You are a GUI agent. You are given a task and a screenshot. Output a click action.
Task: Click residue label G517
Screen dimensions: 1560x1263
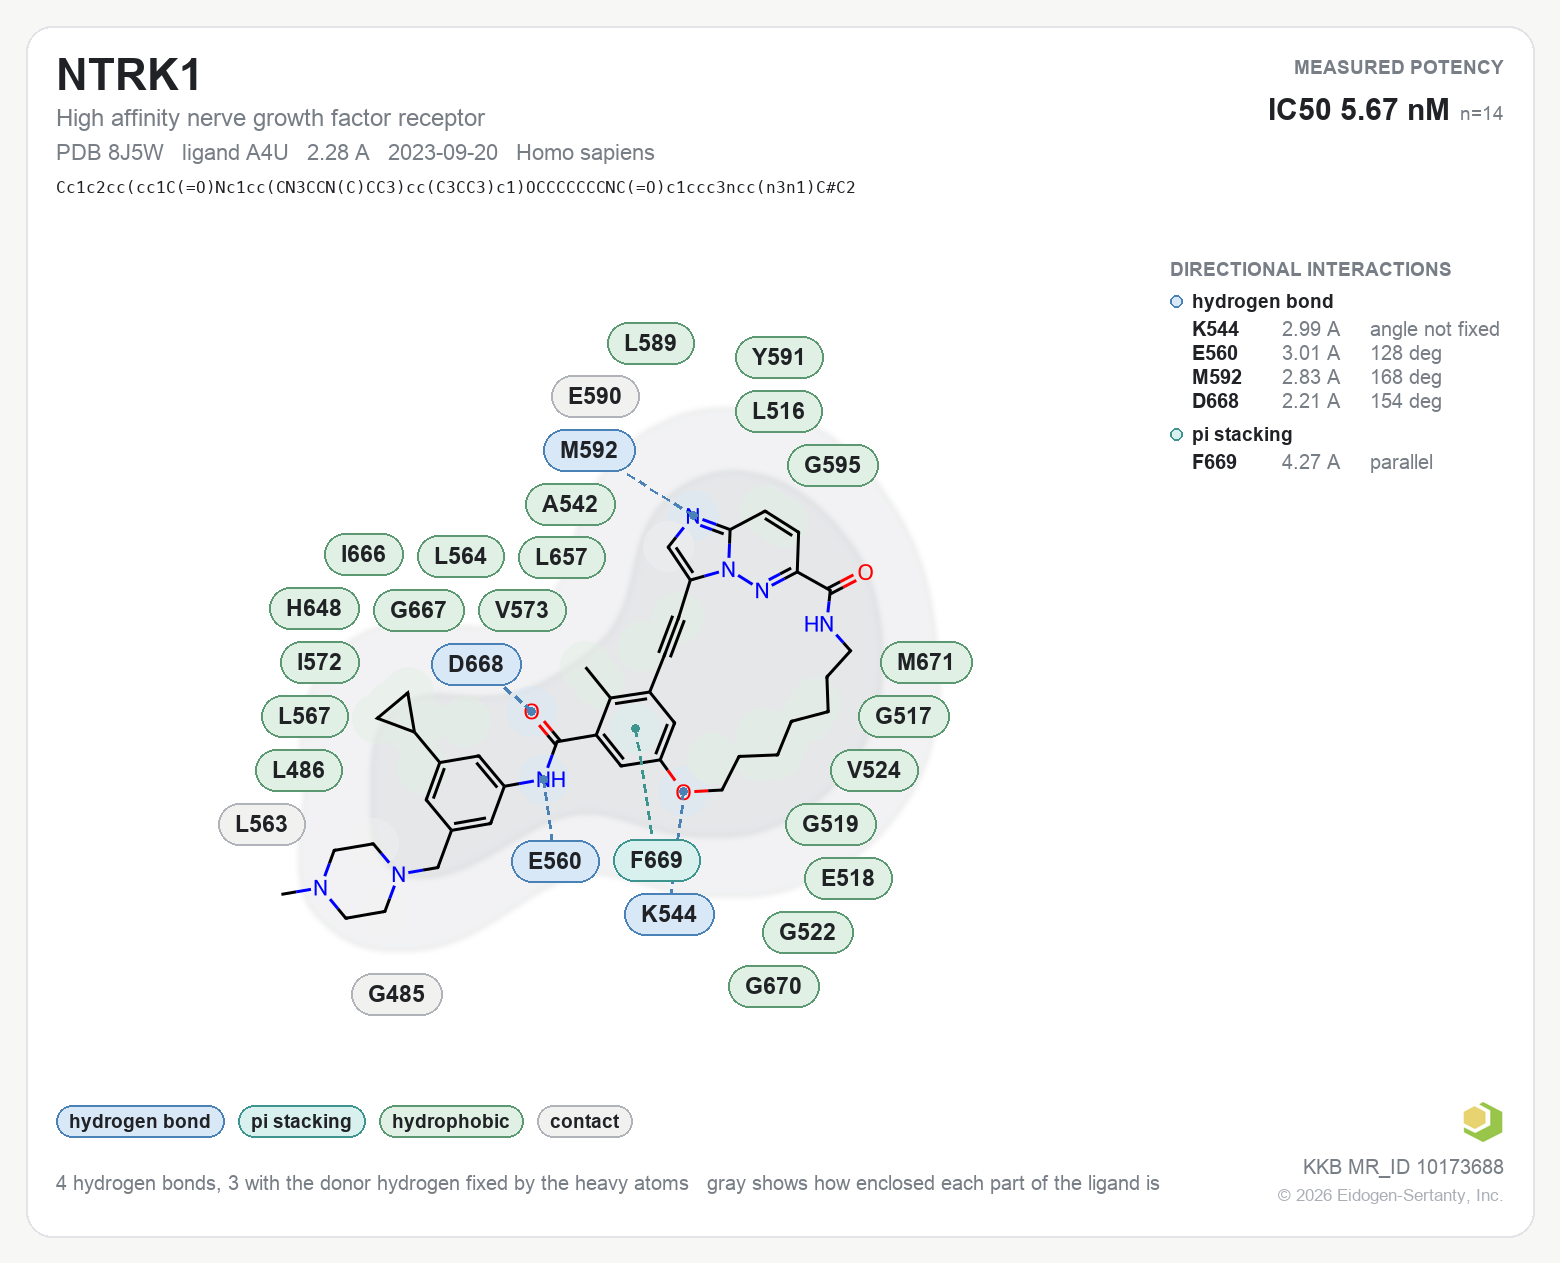[903, 716]
